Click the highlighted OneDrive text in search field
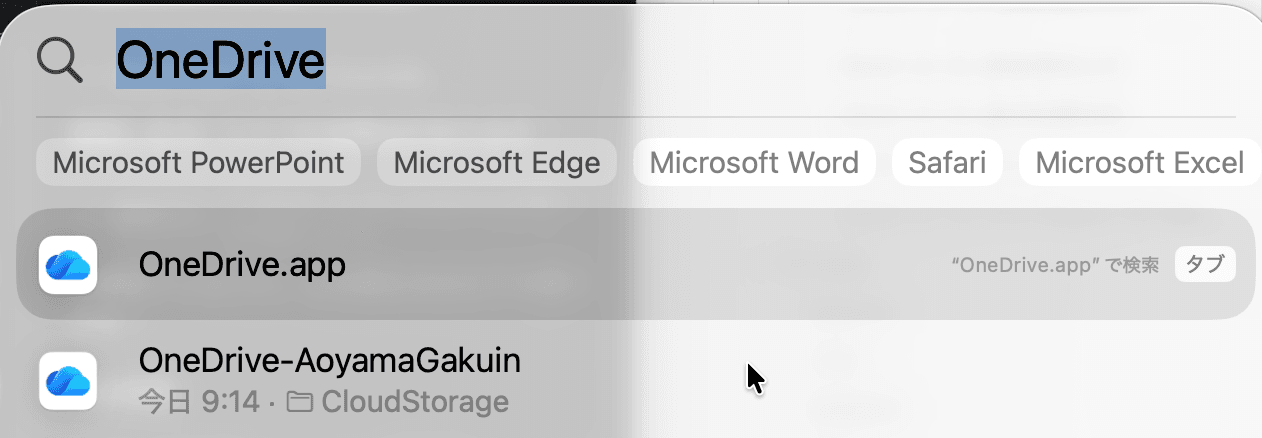The image size is (1262, 438). tap(221, 60)
